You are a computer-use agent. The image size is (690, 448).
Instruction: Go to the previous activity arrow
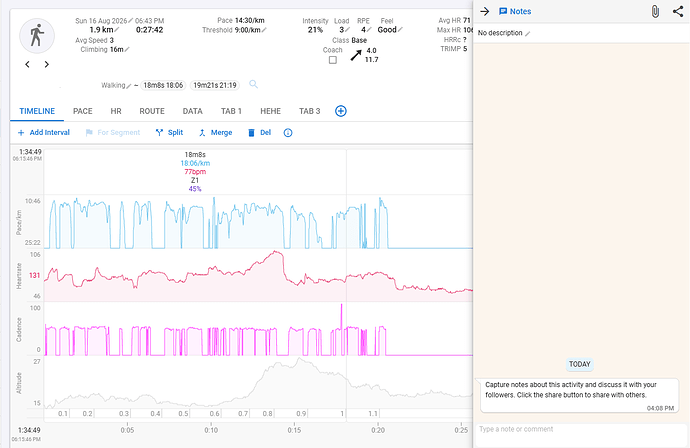(x=27, y=64)
